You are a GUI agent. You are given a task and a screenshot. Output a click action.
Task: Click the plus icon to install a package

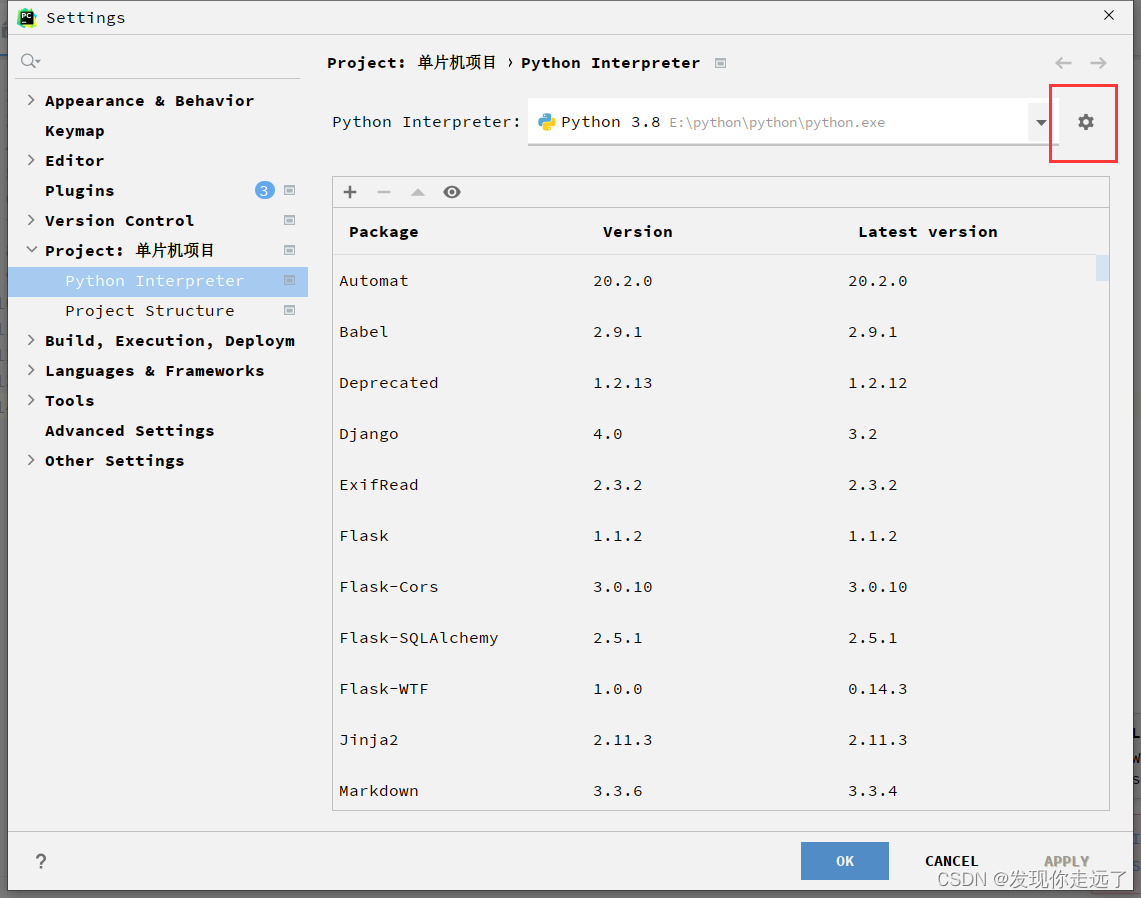click(x=350, y=192)
